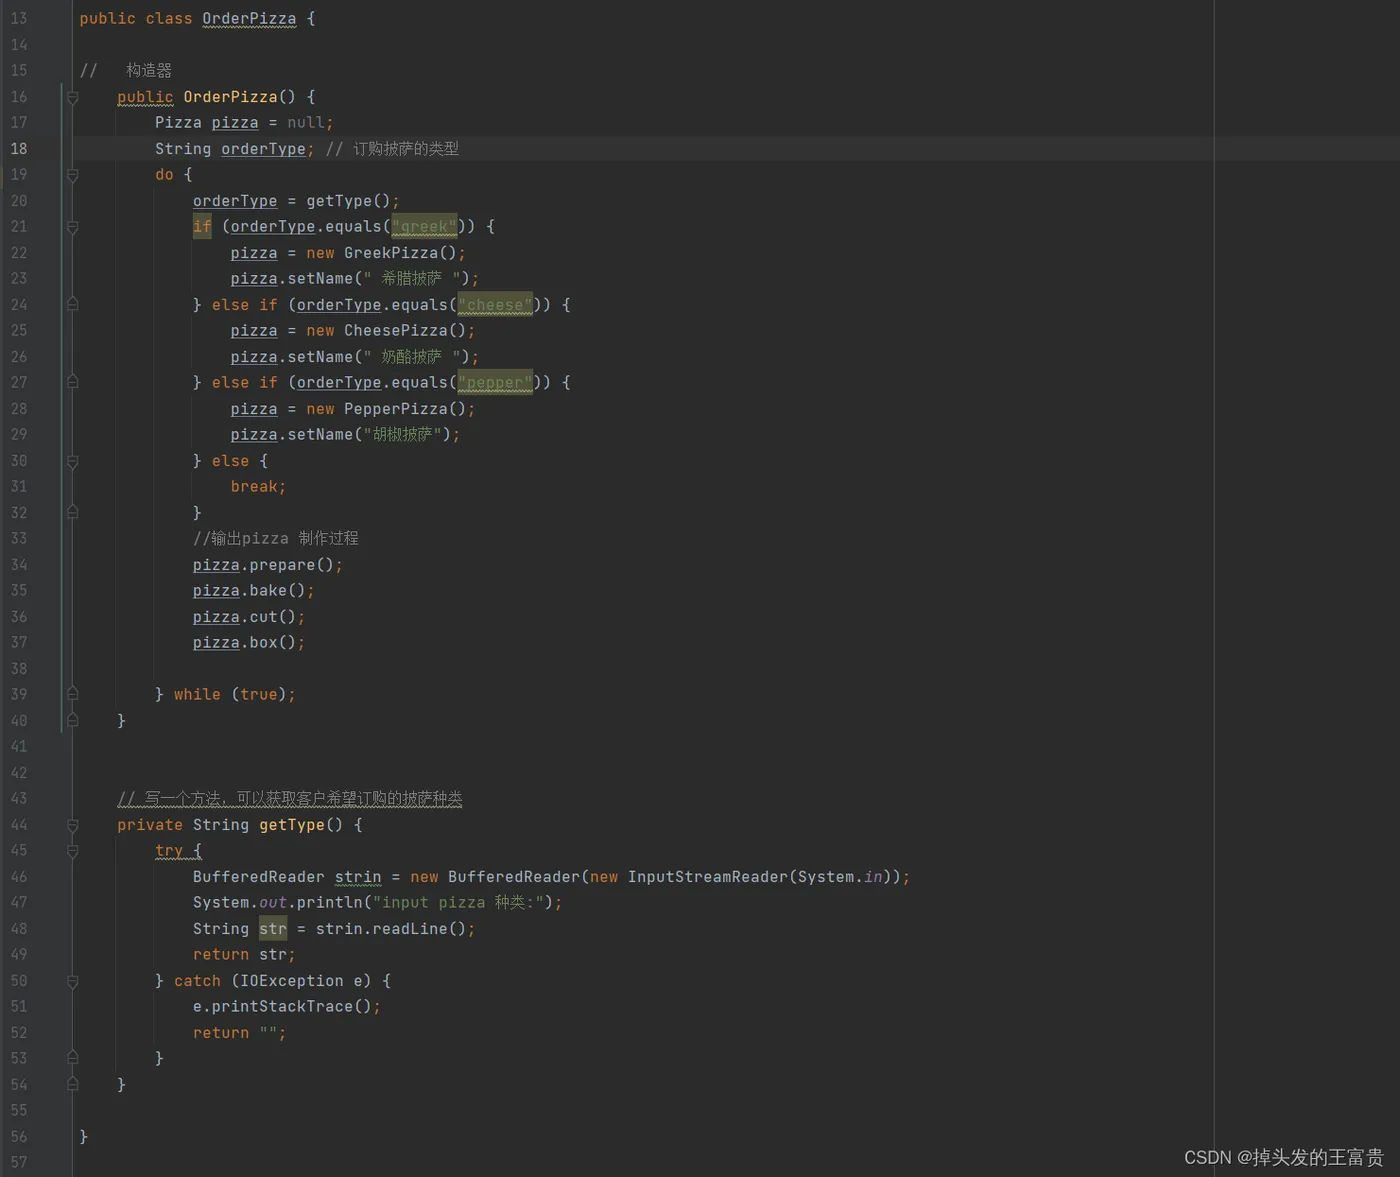Image resolution: width=1400 pixels, height=1177 pixels.
Task: Click the comment 构造器 on line 15
Action: 149,71
